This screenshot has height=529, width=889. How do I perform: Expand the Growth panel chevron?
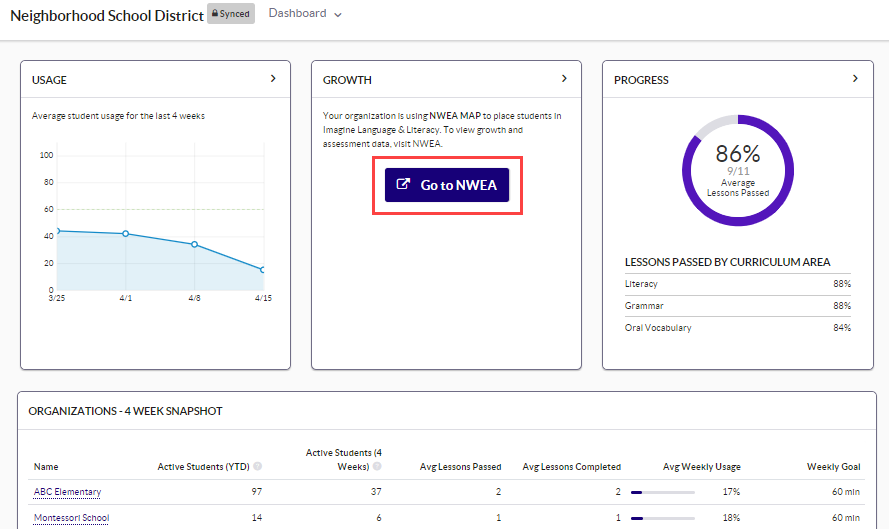tap(564, 79)
